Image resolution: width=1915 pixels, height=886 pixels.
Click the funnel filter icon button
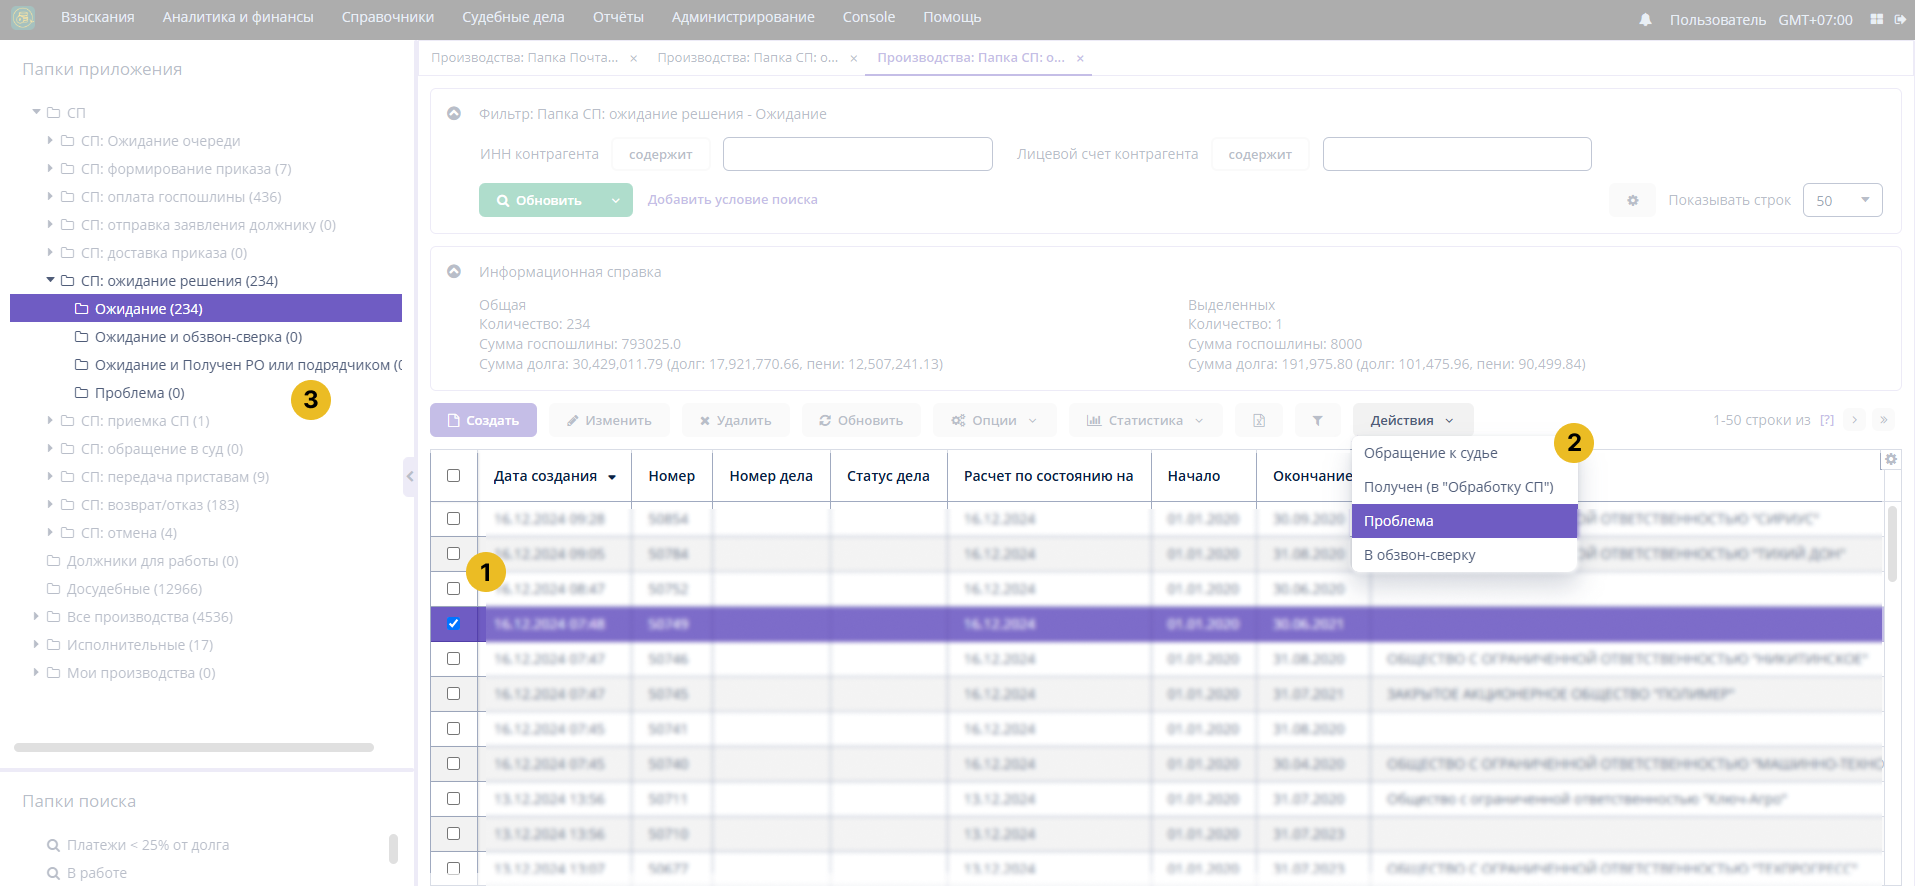pos(1317,421)
